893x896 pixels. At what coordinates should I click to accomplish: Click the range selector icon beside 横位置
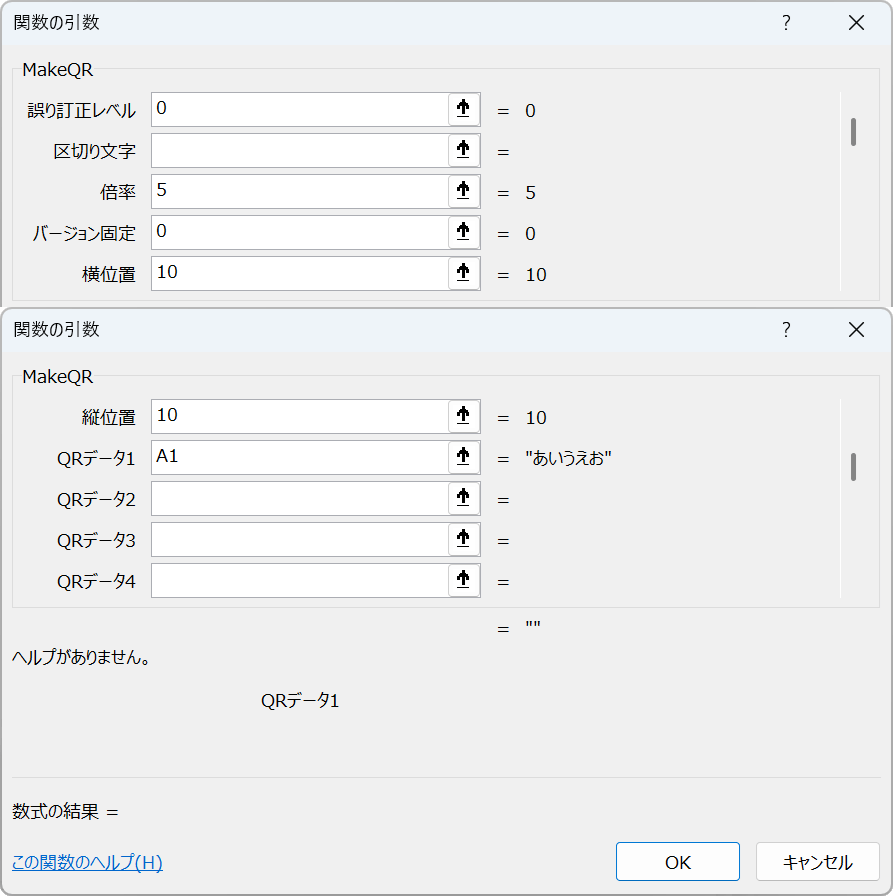(x=462, y=273)
